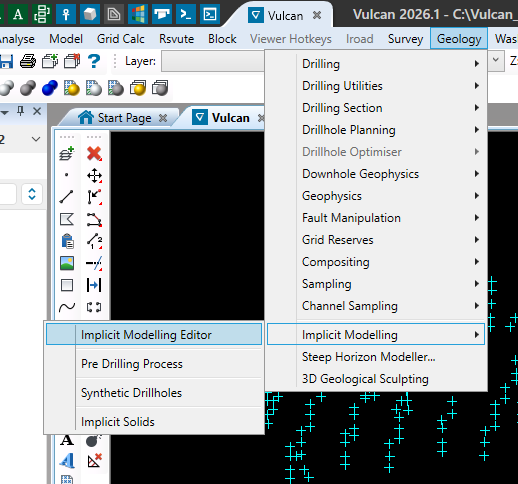Open the Block menu
Image resolution: width=518 pixels, height=484 pixels.
coord(222,39)
